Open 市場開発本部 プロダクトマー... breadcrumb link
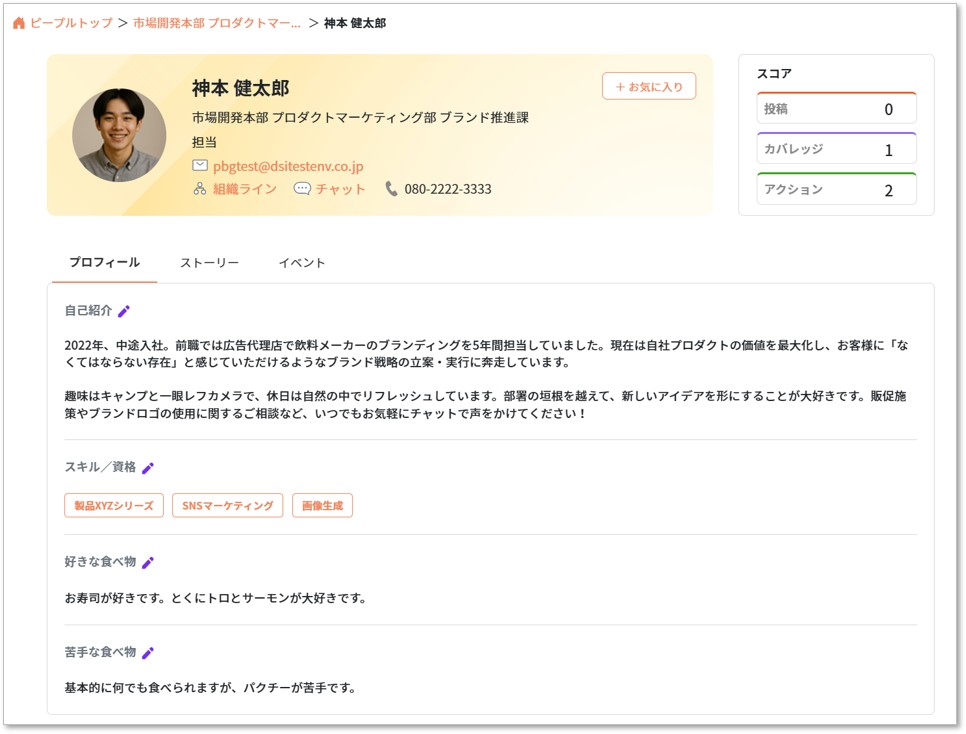This screenshot has width=966, height=734. [x=217, y=23]
